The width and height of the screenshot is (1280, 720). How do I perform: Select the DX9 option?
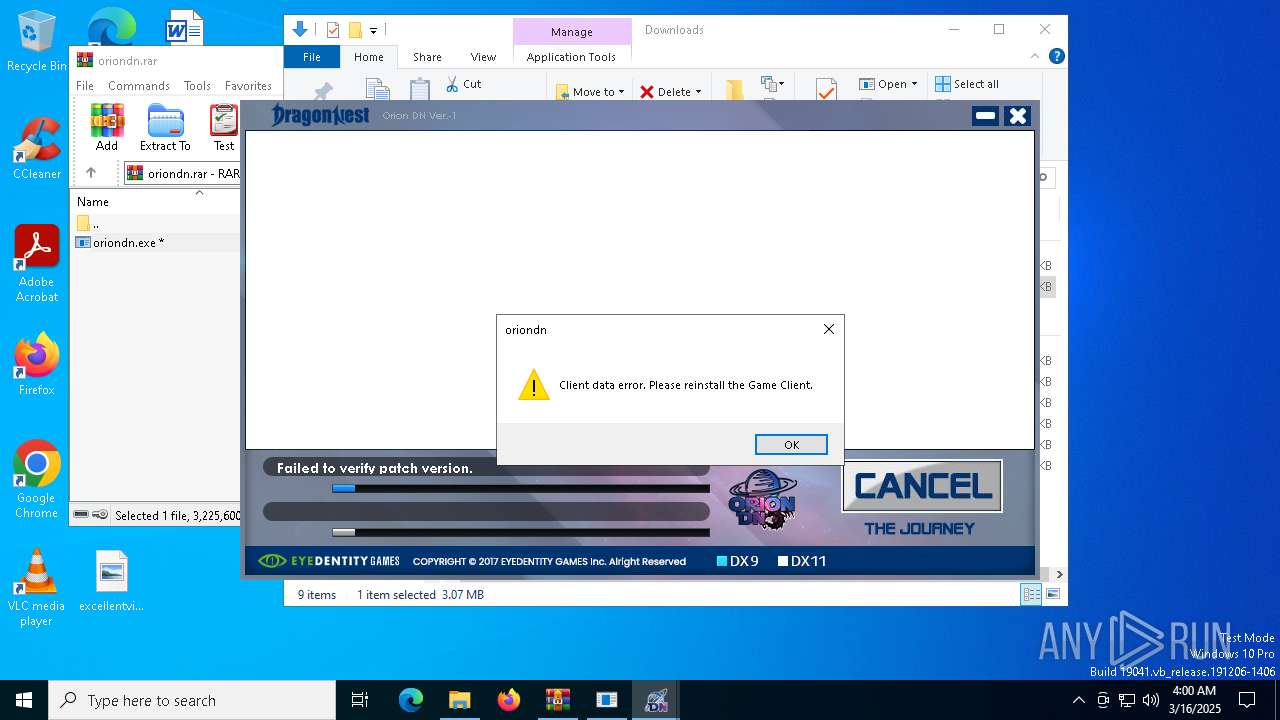737,561
